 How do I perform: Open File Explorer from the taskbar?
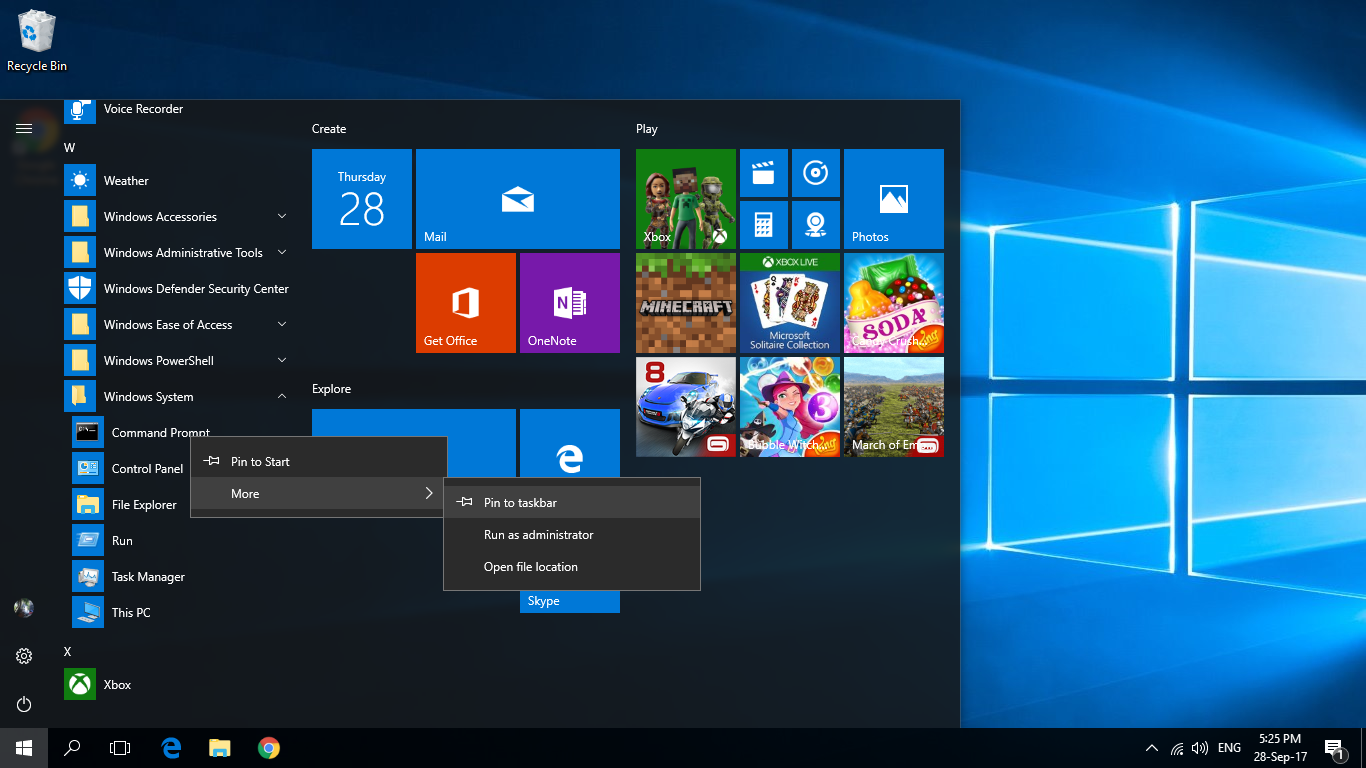220,748
